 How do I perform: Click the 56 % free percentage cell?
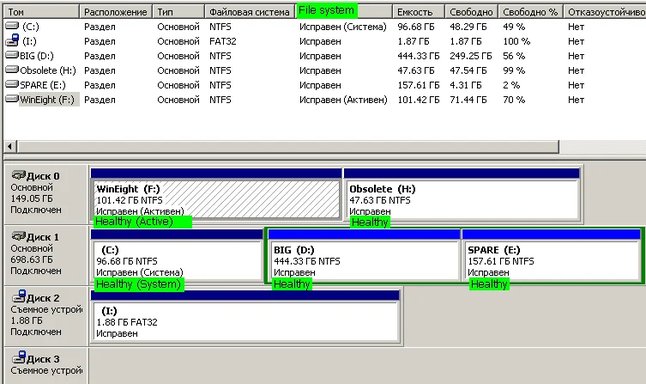coord(514,56)
